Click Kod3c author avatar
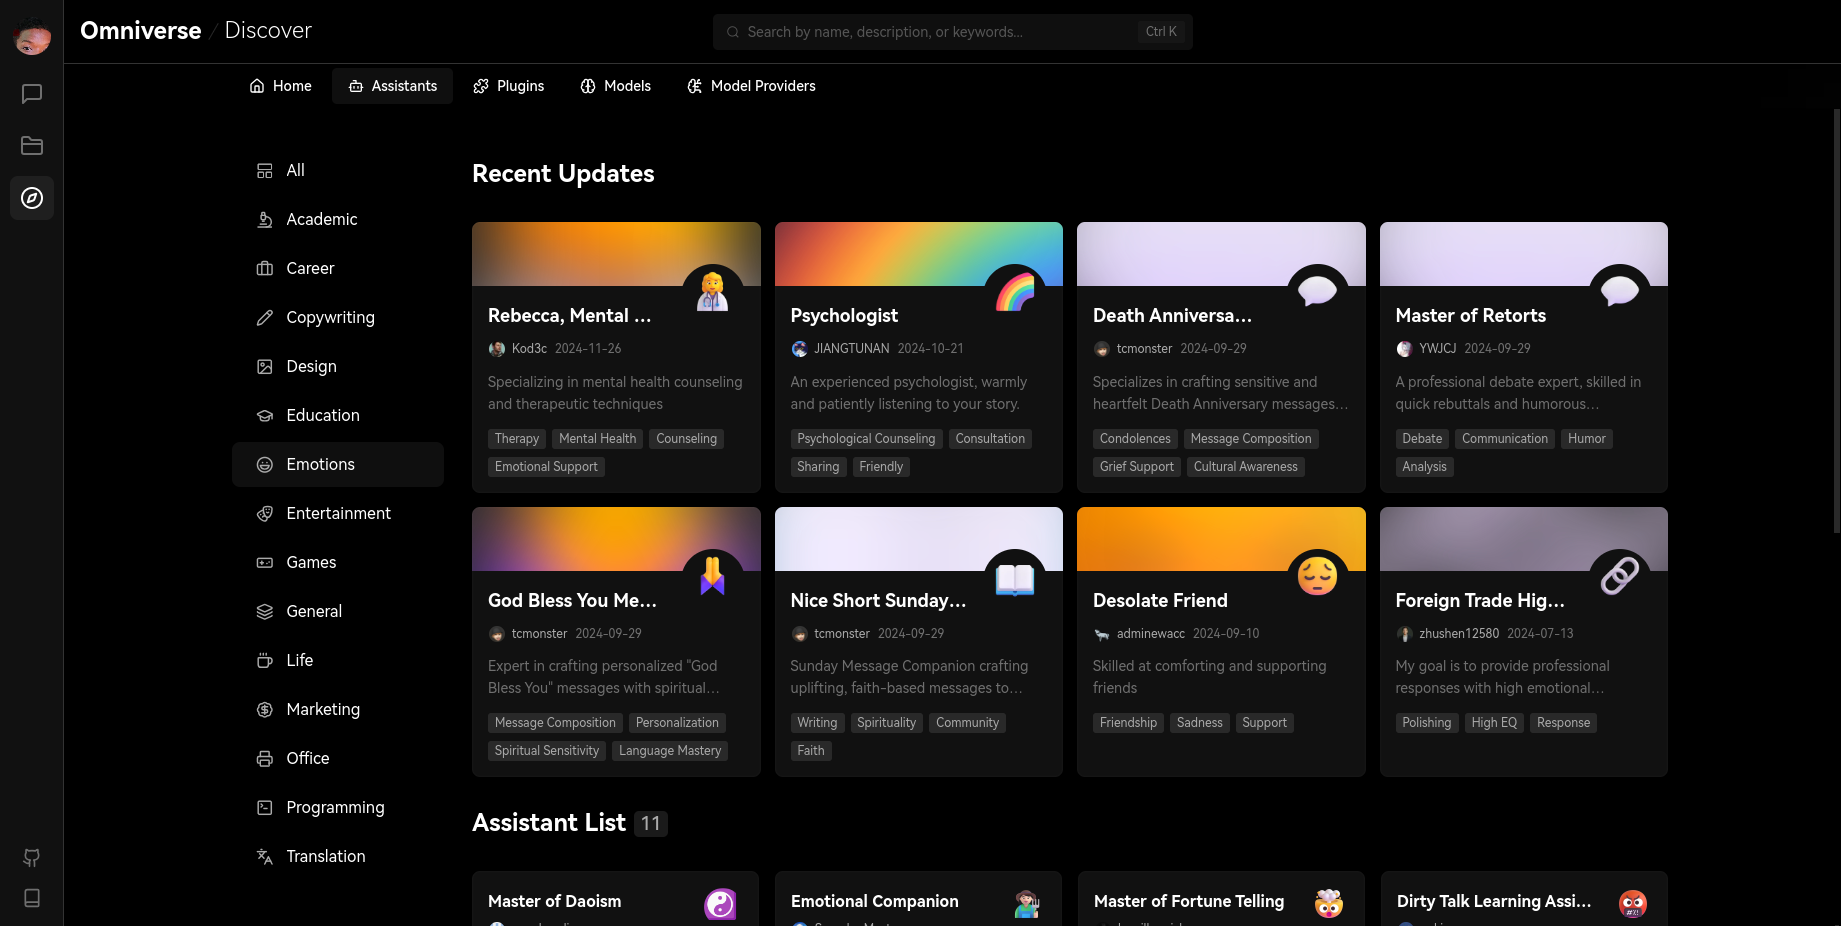Screen dimensions: 1841x926 [x=496, y=349]
